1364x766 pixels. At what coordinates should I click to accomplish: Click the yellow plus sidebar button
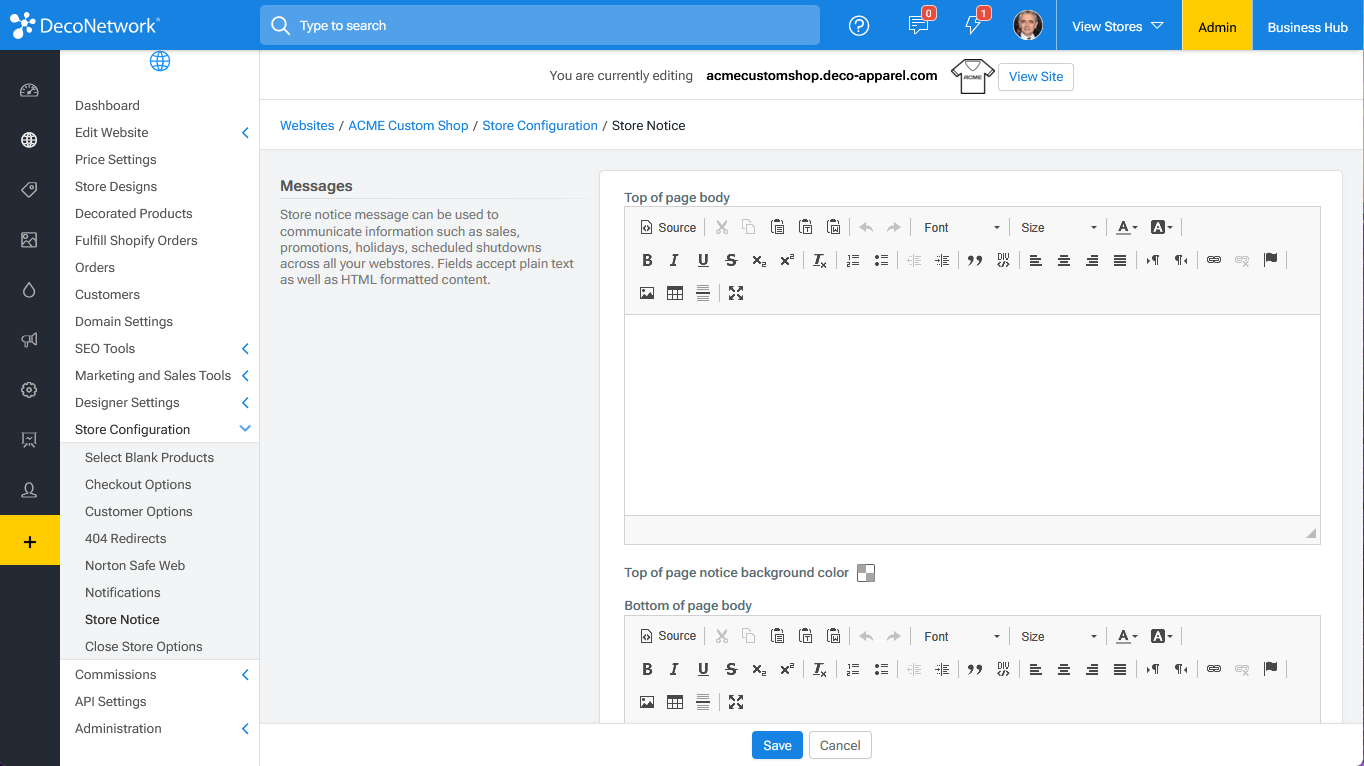(x=29, y=541)
